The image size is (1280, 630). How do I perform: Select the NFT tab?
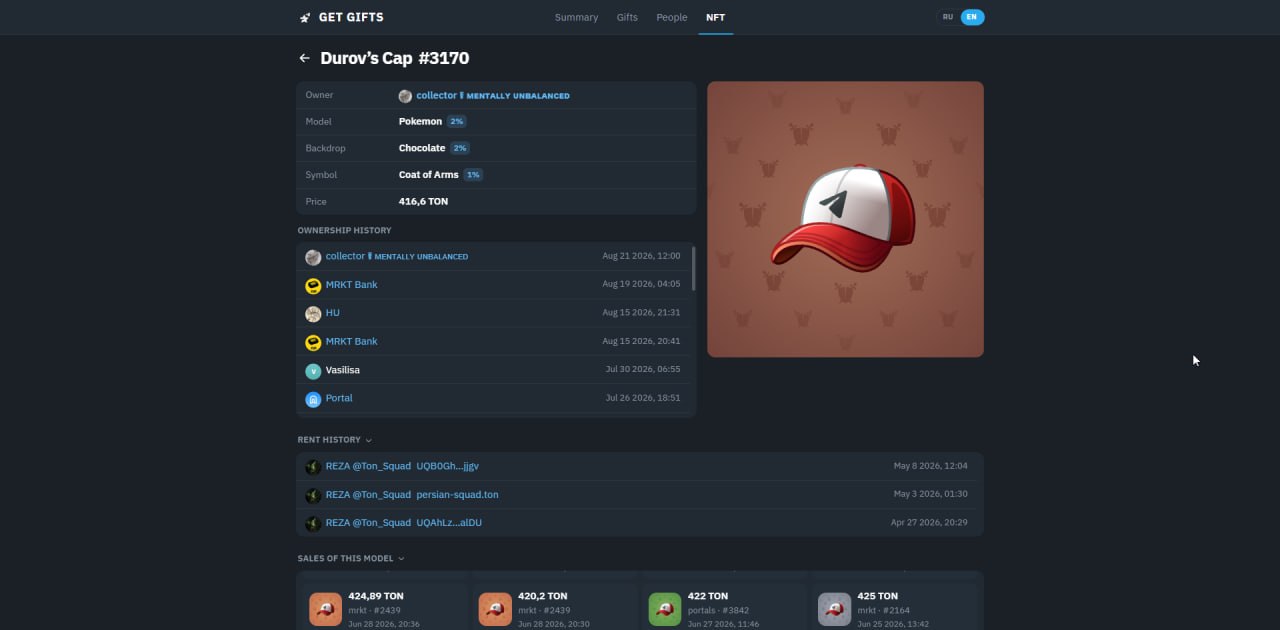point(716,17)
